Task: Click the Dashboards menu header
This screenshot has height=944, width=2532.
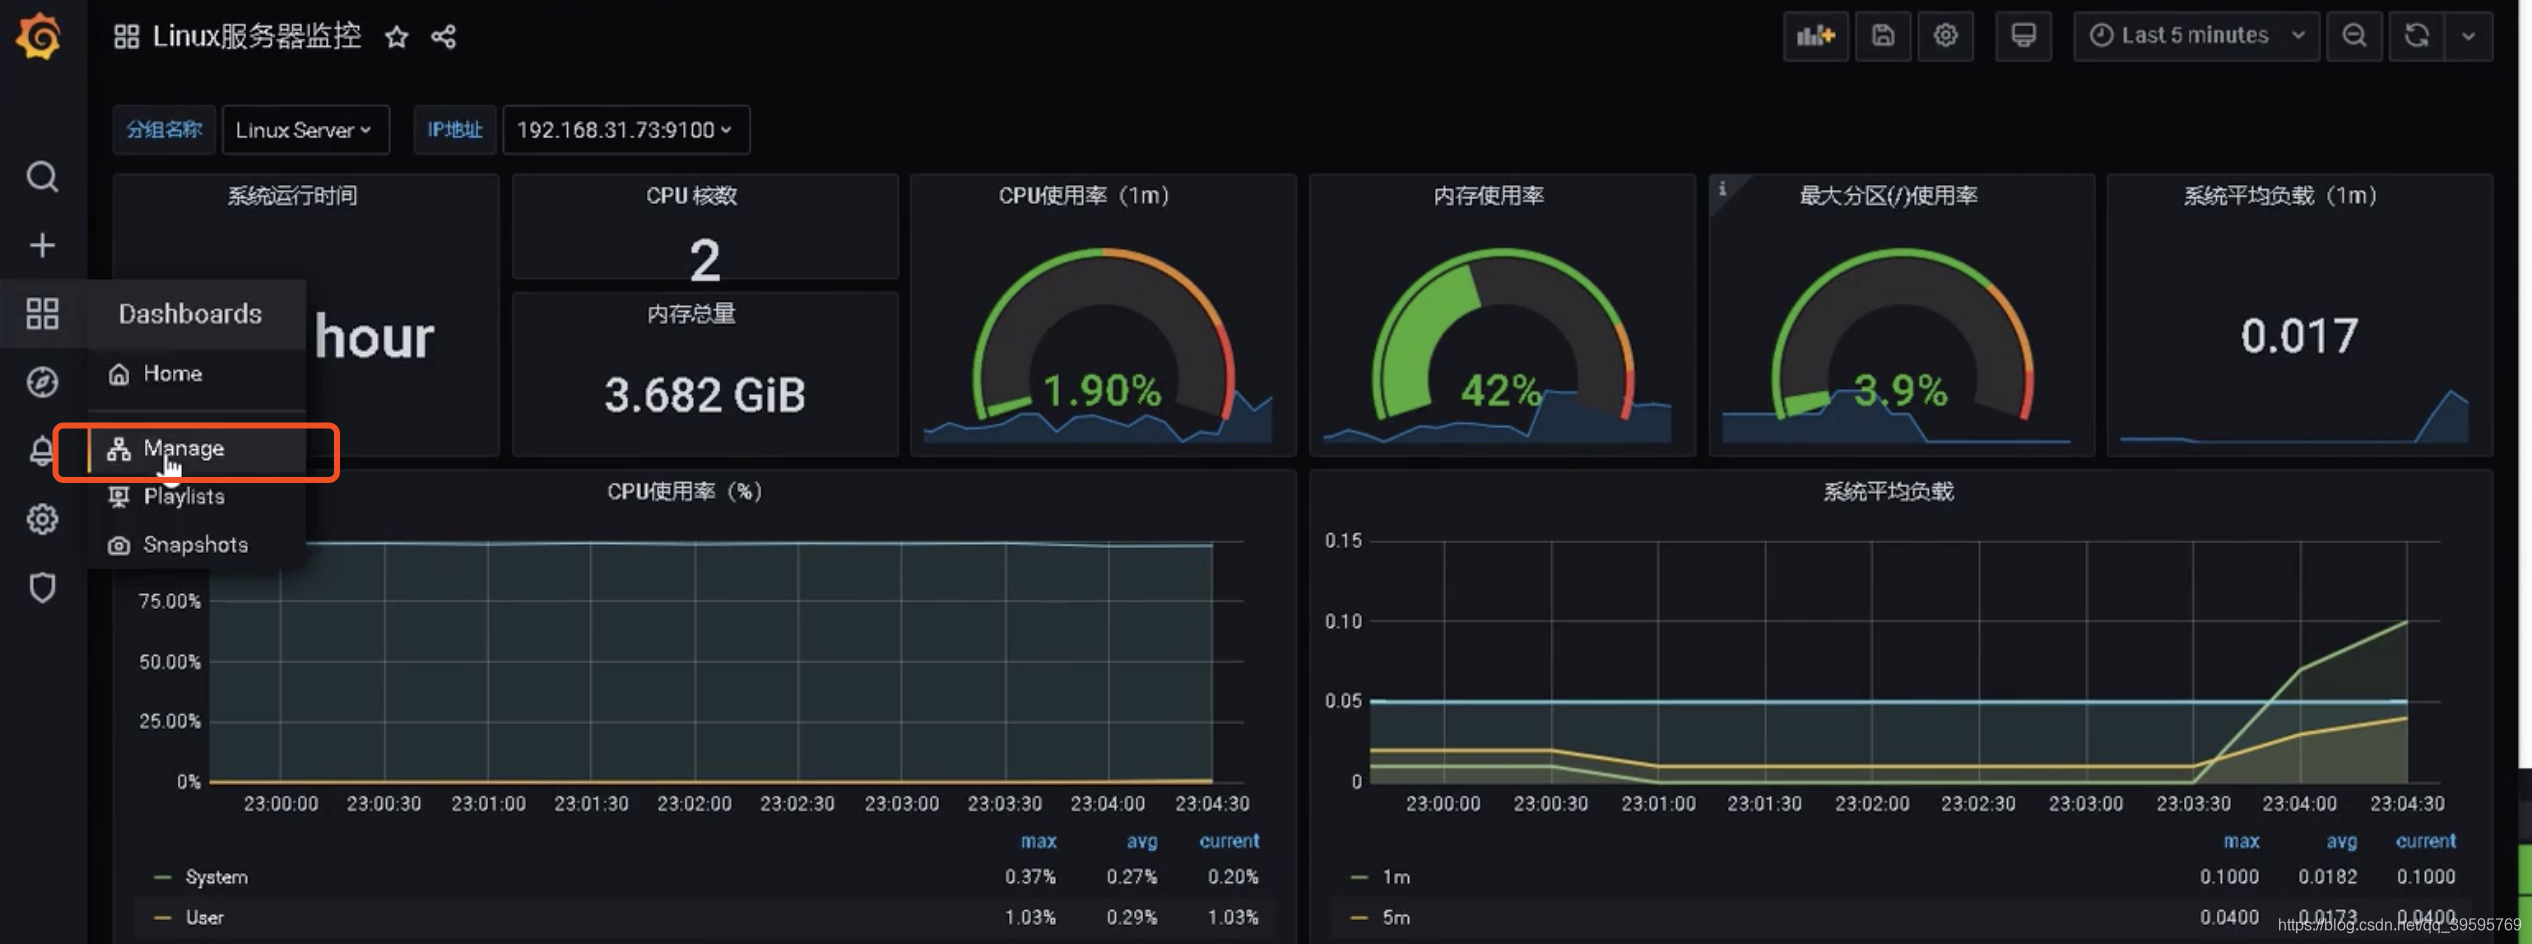Action: tap(190, 314)
